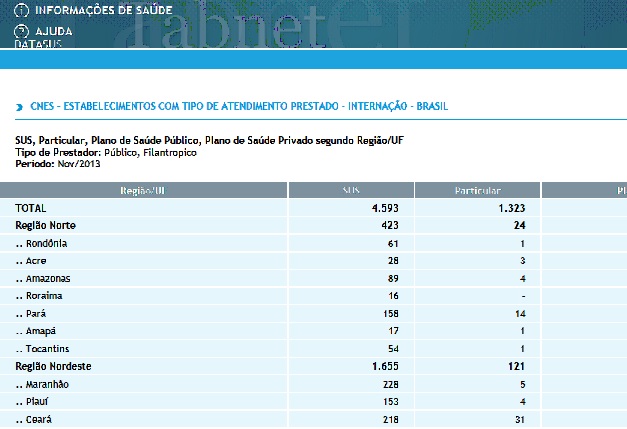
Task: Click the CNES Estabelecimentos page title
Action: click(239, 106)
